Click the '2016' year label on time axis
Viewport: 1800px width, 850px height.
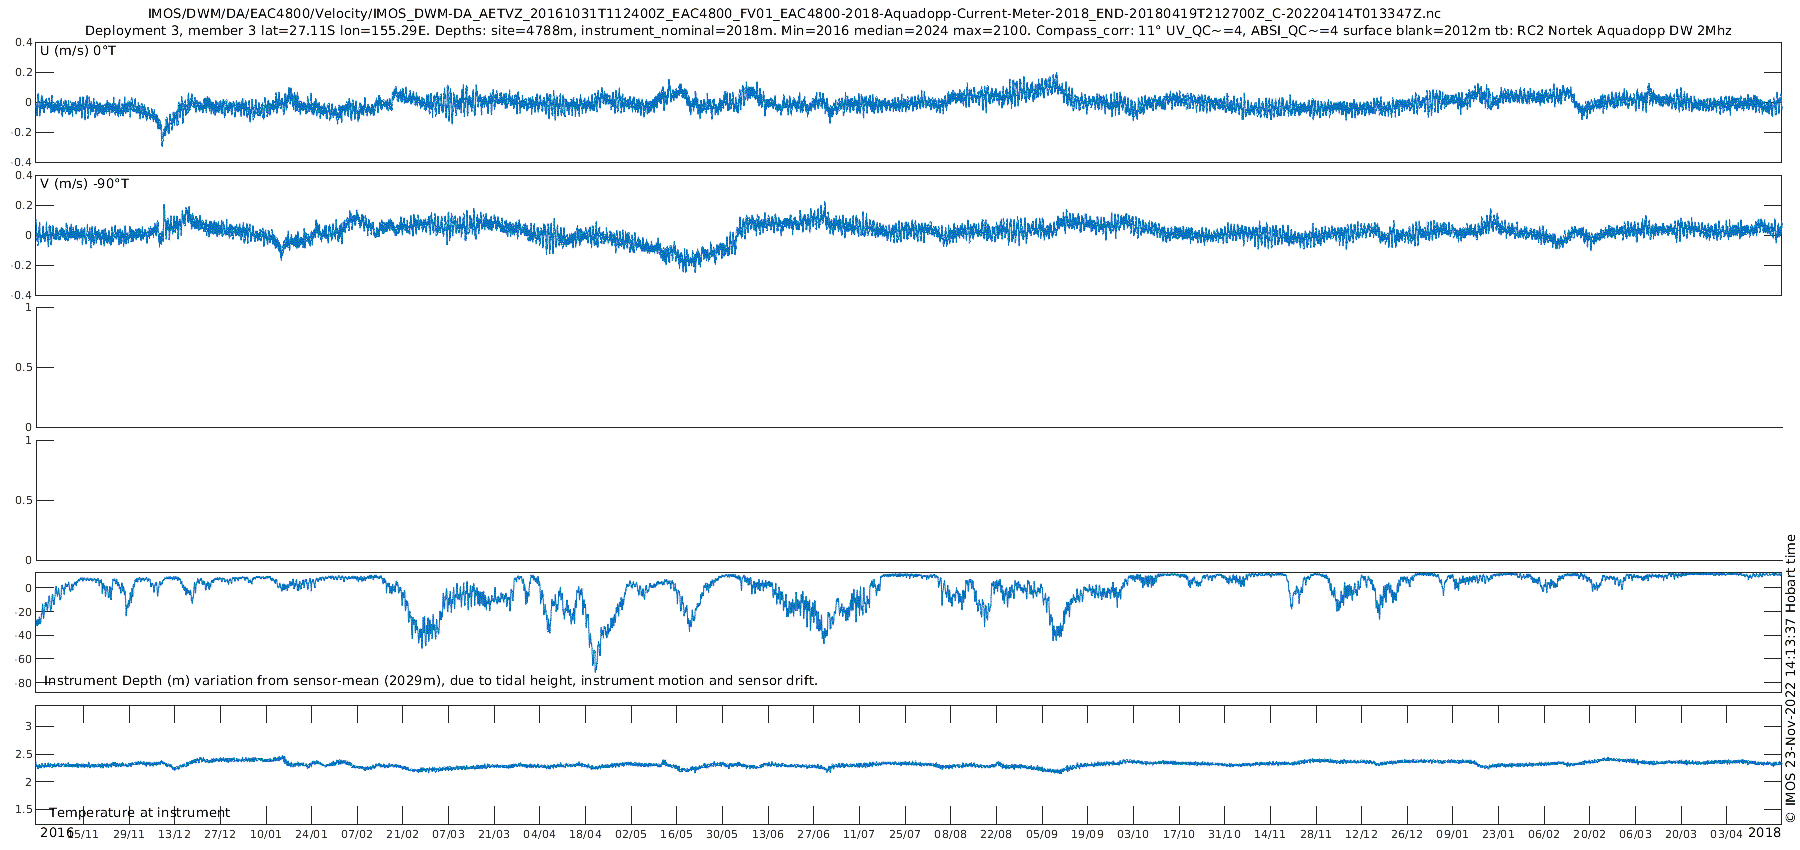pyautogui.click(x=56, y=832)
